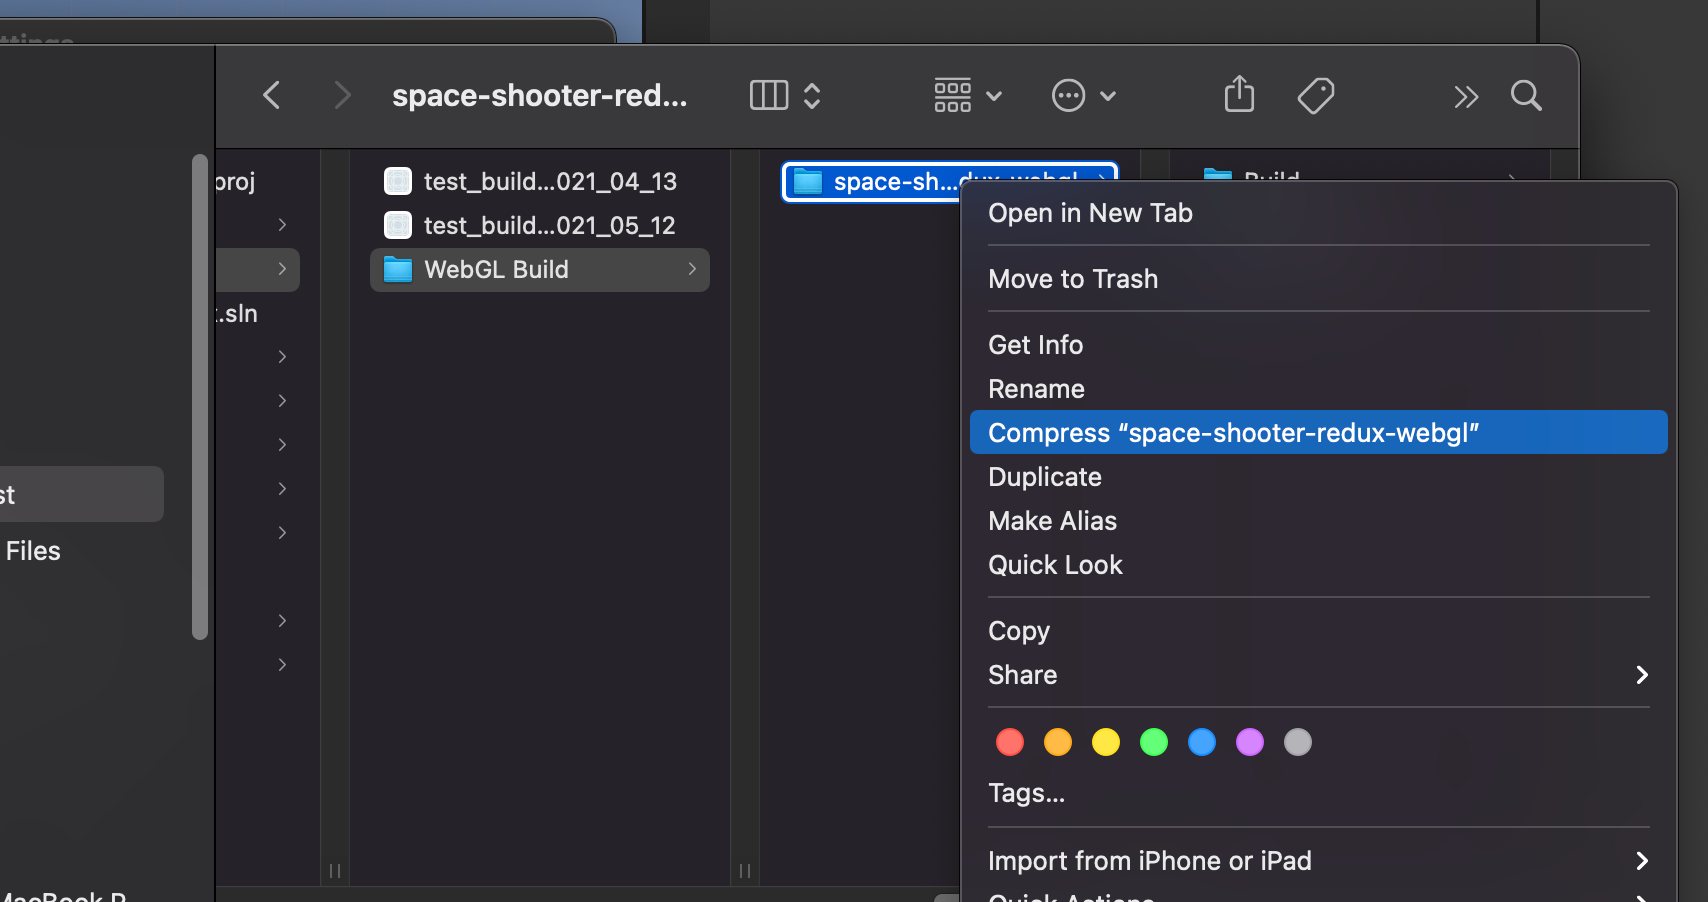Click the test_build...021_04_13 file icon

pyautogui.click(x=398, y=181)
